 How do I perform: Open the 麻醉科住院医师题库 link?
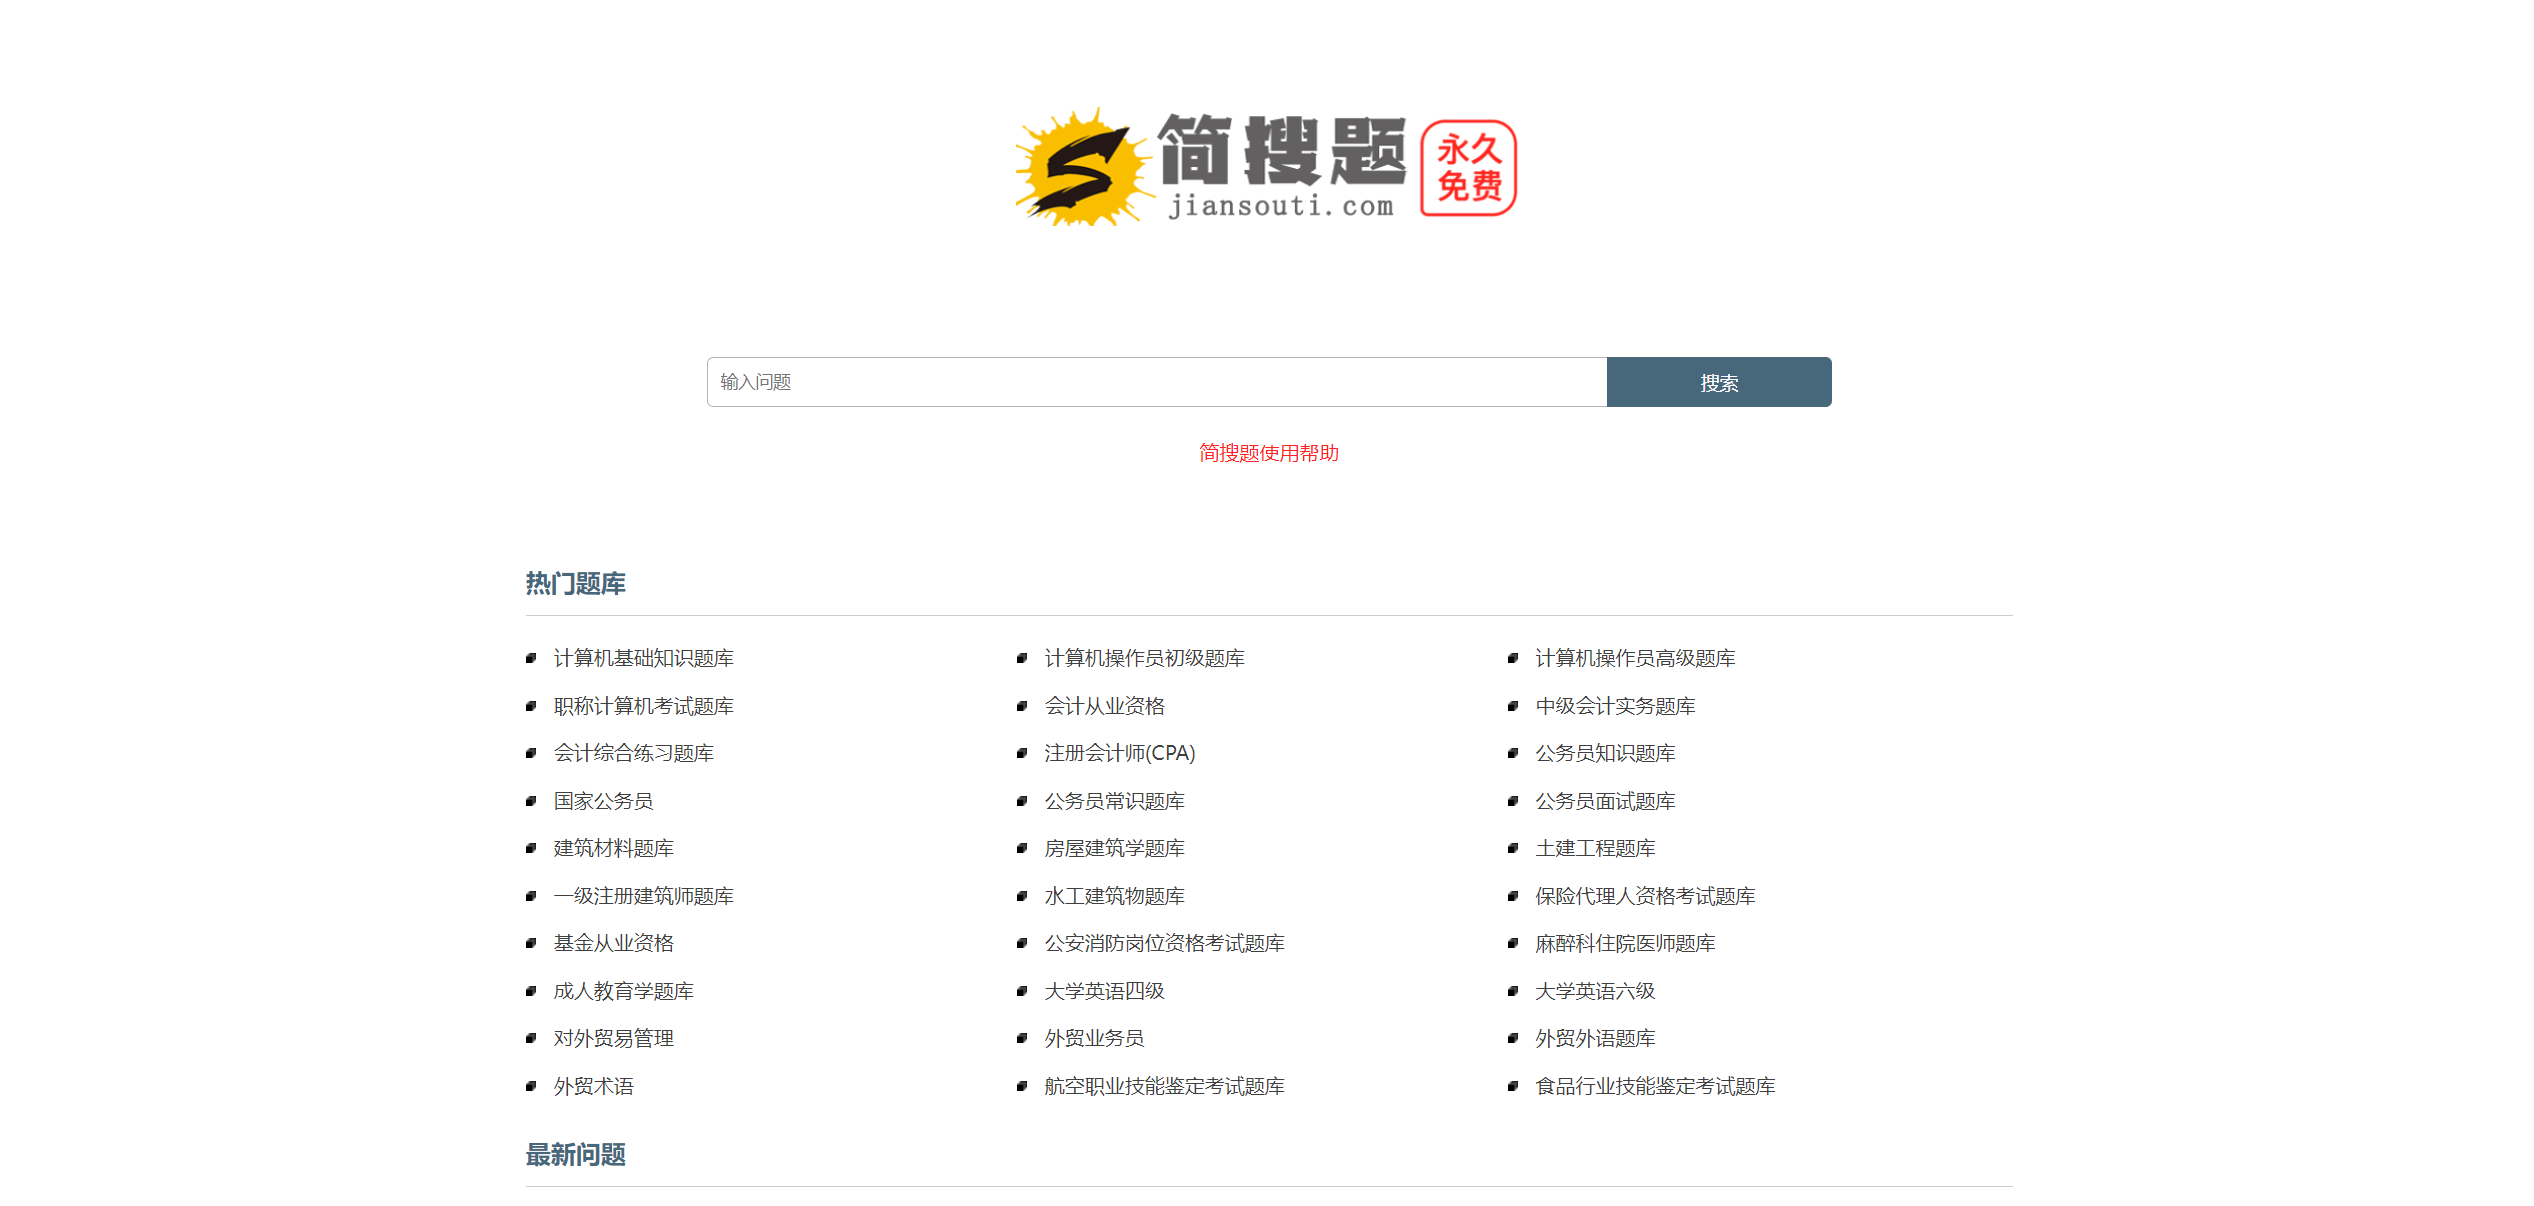(x=1624, y=943)
